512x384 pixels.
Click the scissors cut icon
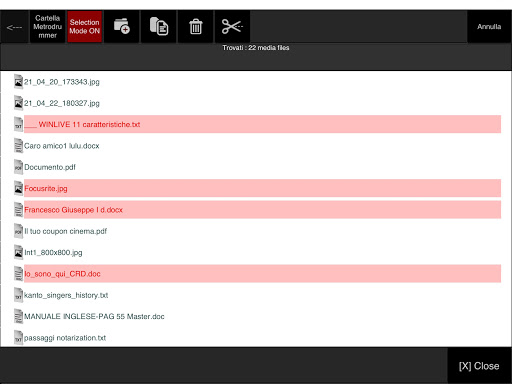click(x=232, y=26)
